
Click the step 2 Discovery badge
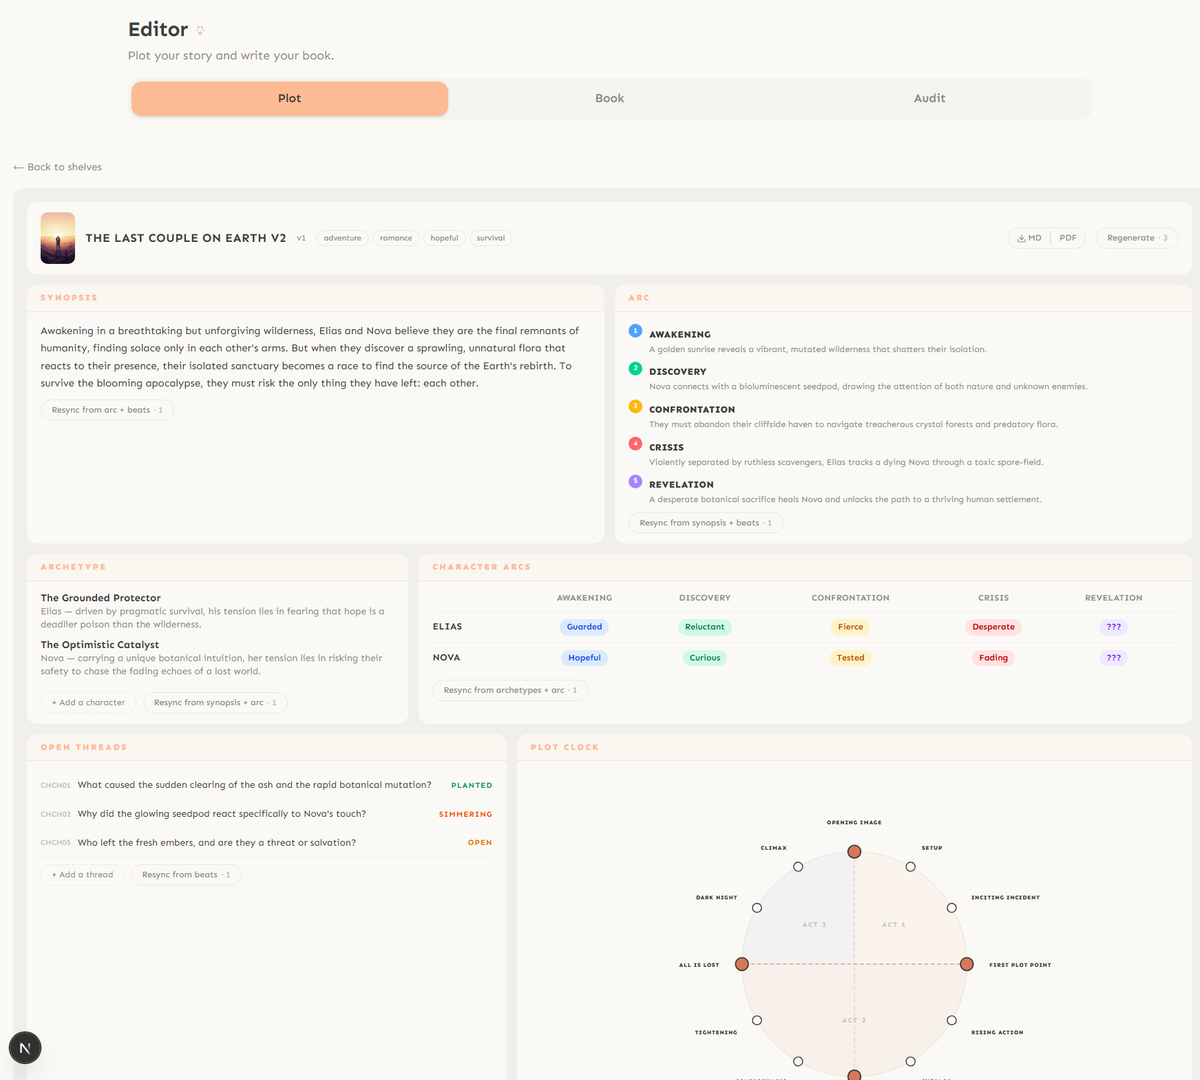[x=637, y=368]
